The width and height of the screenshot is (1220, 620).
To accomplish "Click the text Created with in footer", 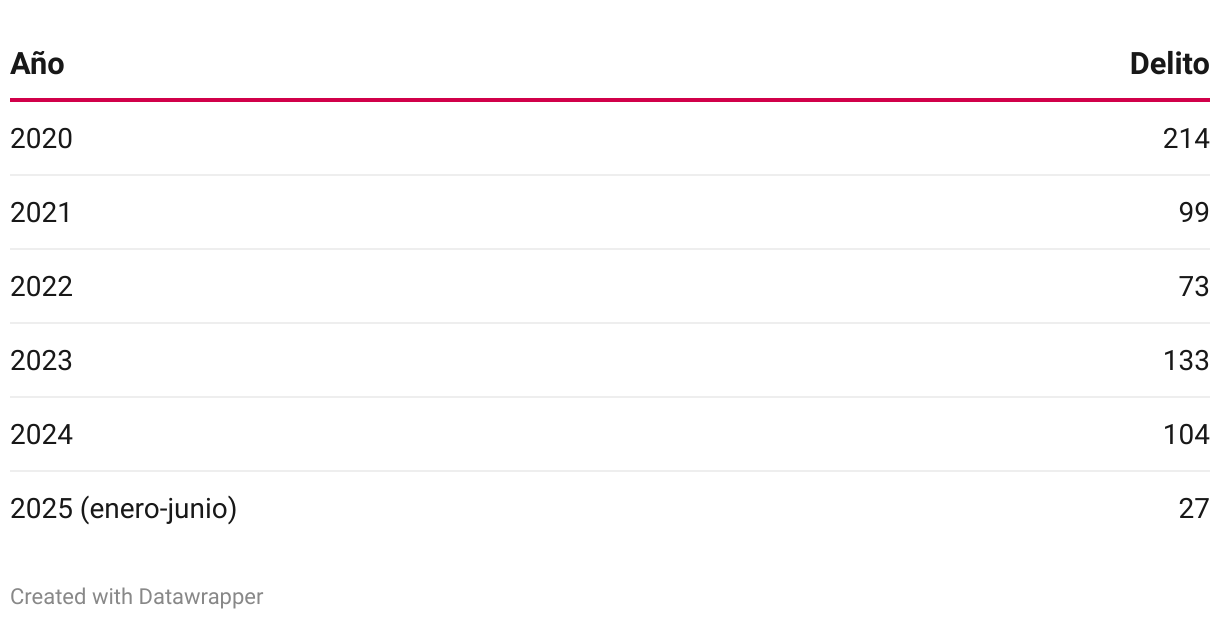I will [x=72, y=597].
